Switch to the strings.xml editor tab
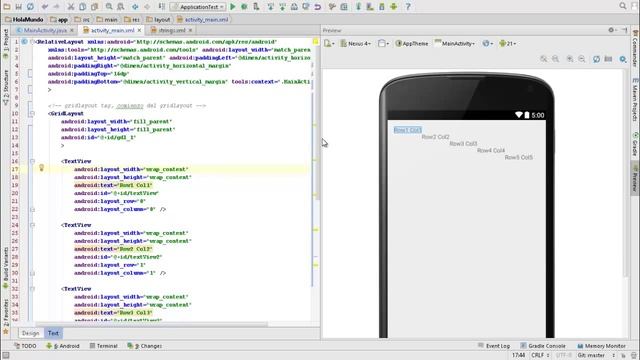This screenshot has width=640, height=360. tap(171, 30)
